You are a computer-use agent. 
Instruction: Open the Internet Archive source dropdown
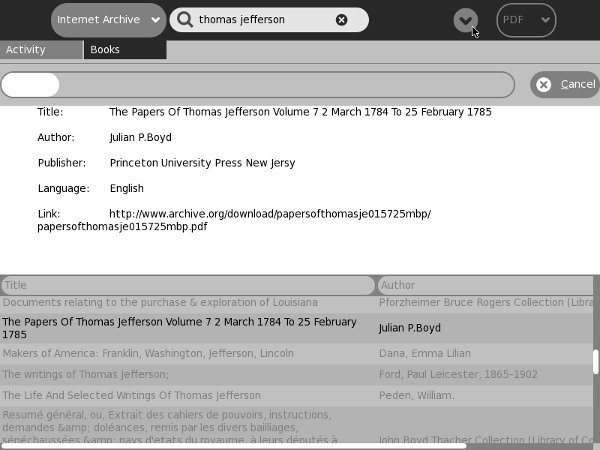(108, 20)
